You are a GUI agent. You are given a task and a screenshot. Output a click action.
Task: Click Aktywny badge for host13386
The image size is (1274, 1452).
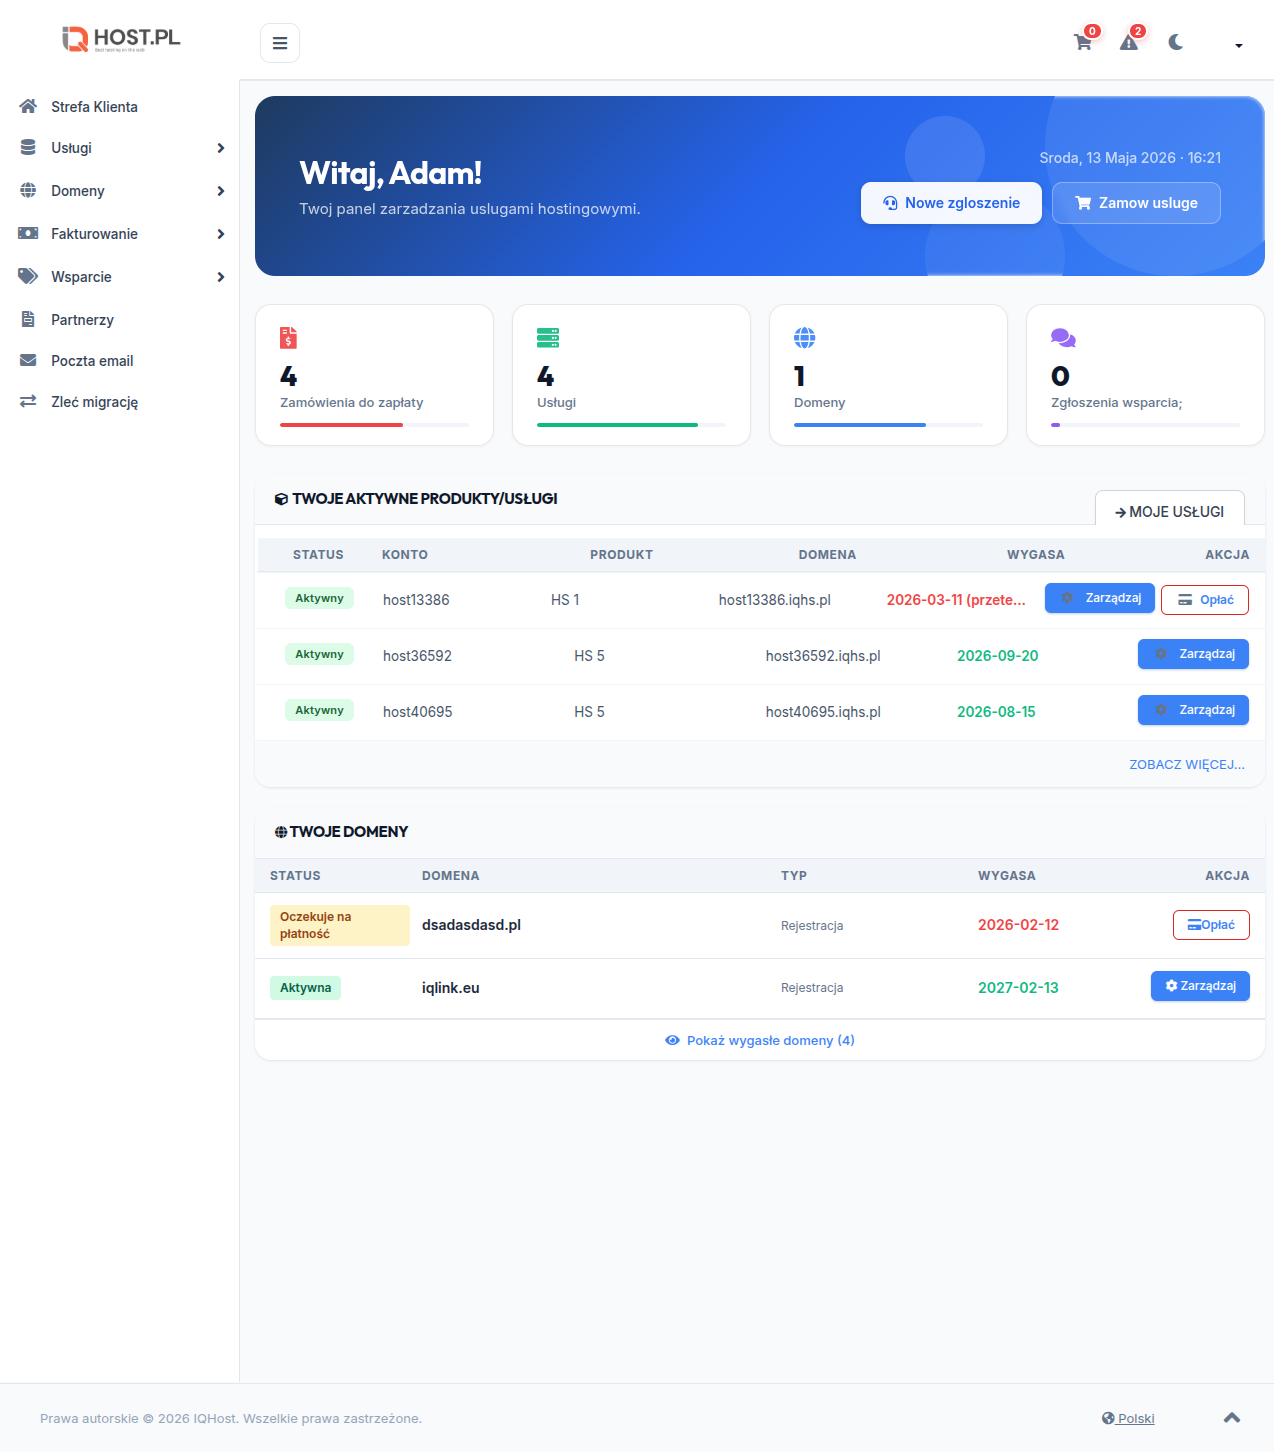319,598
